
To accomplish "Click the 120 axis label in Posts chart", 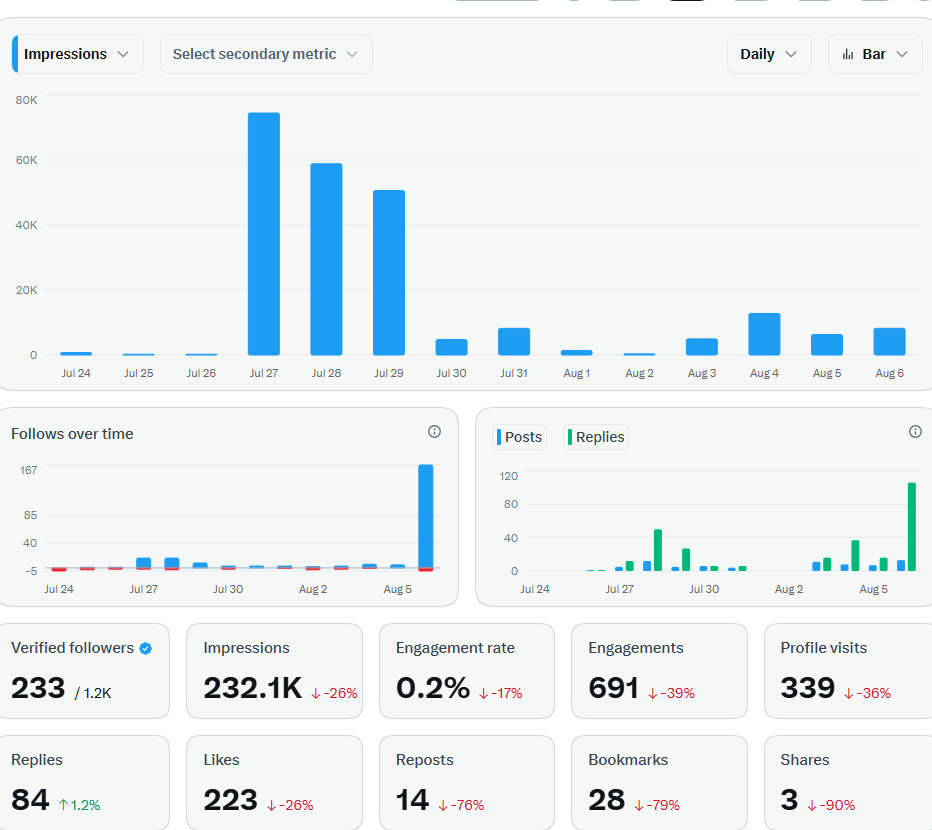I will (x=509, y=476).
